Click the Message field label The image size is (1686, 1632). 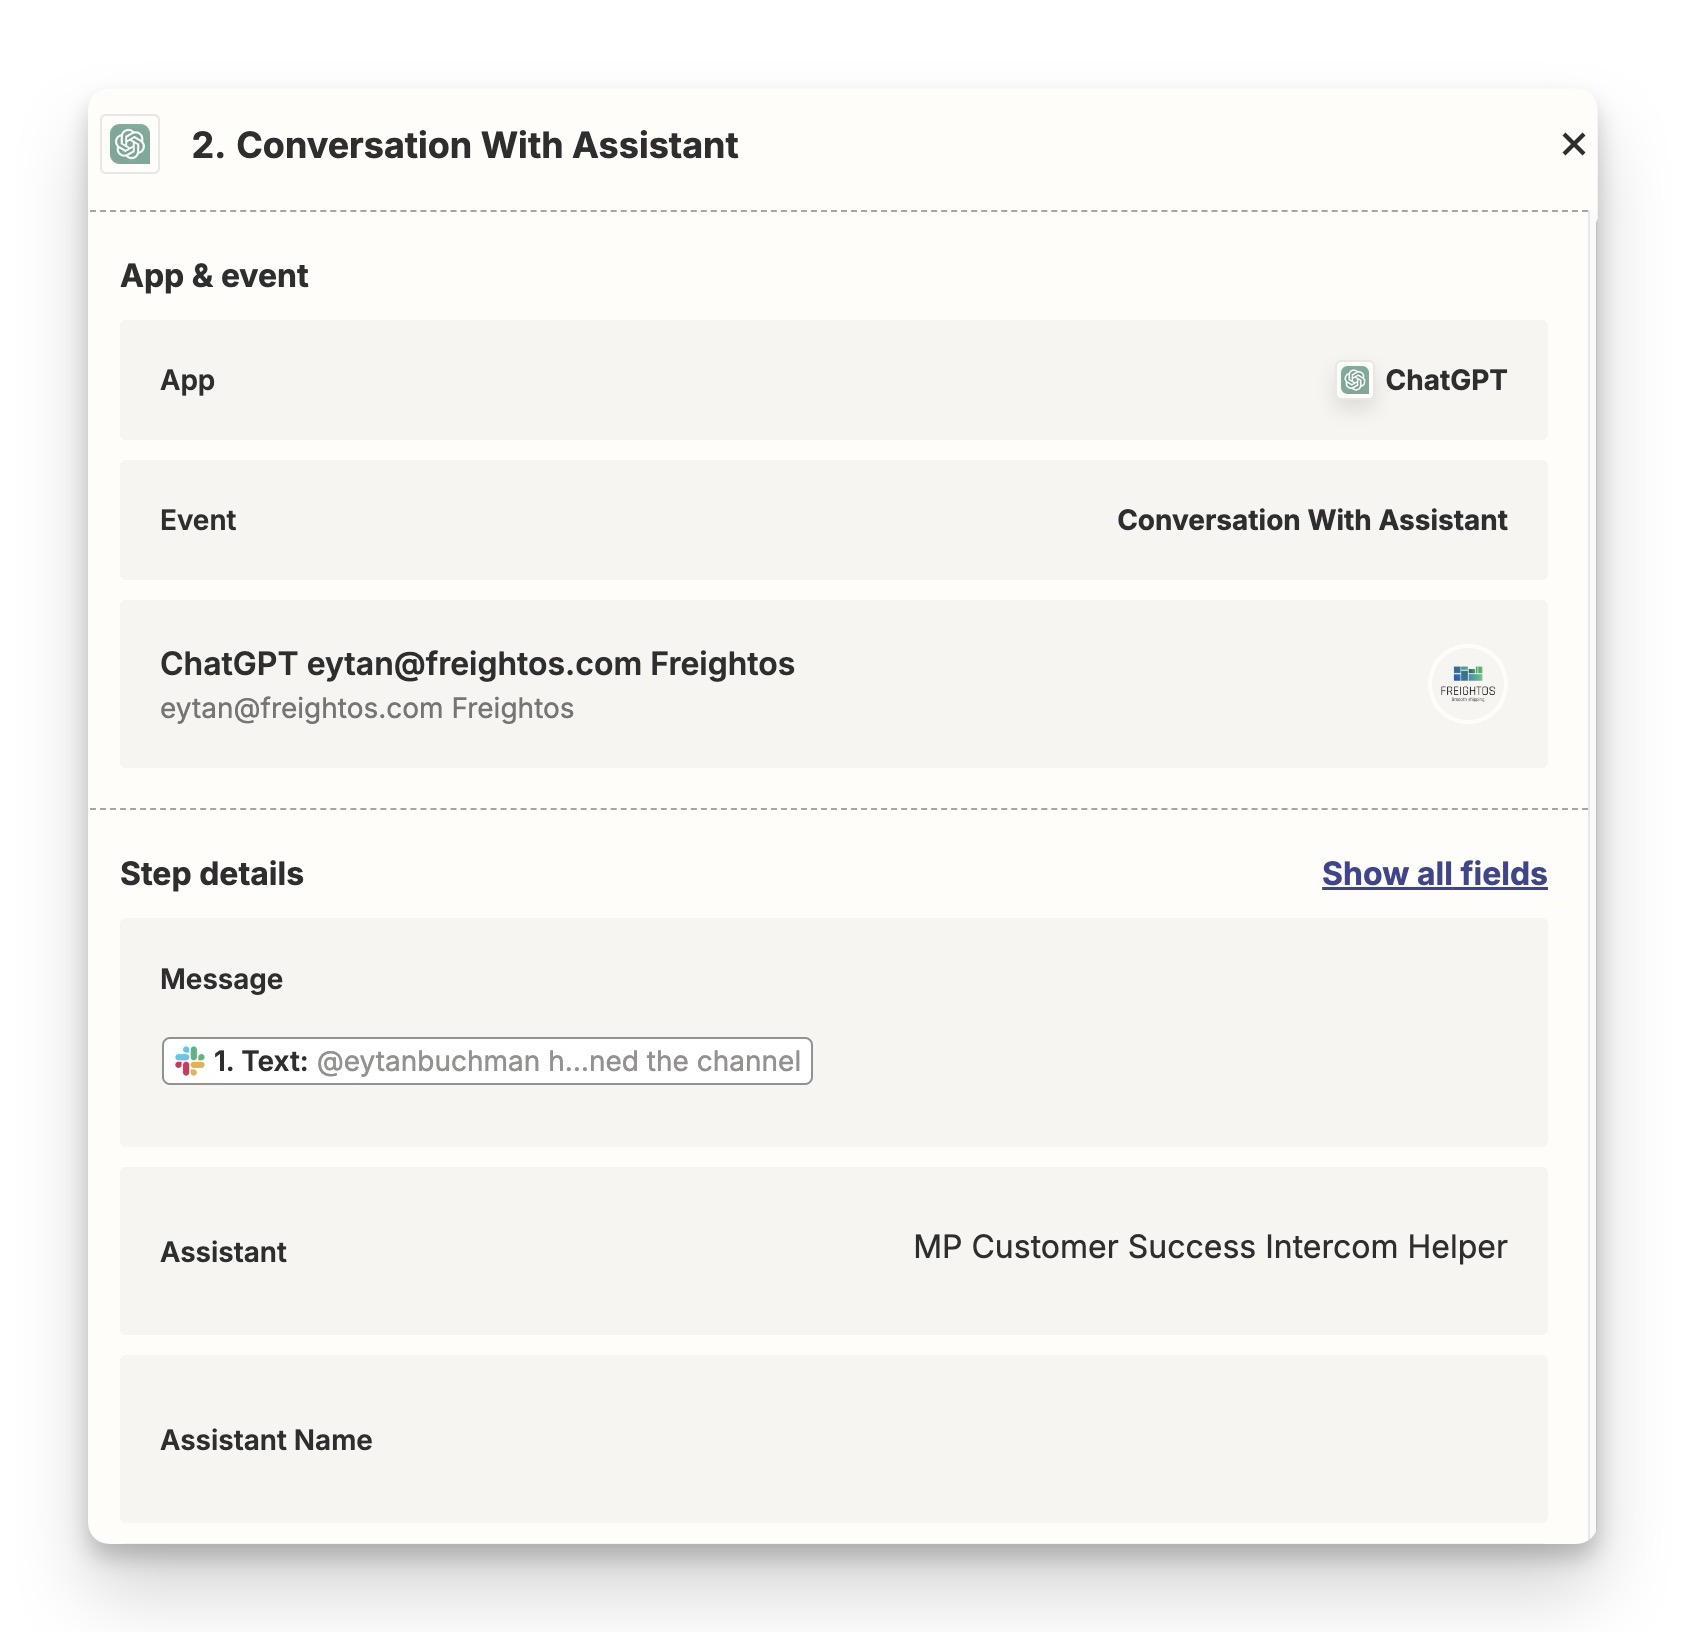pyautogui.click(x=221, y=979)
